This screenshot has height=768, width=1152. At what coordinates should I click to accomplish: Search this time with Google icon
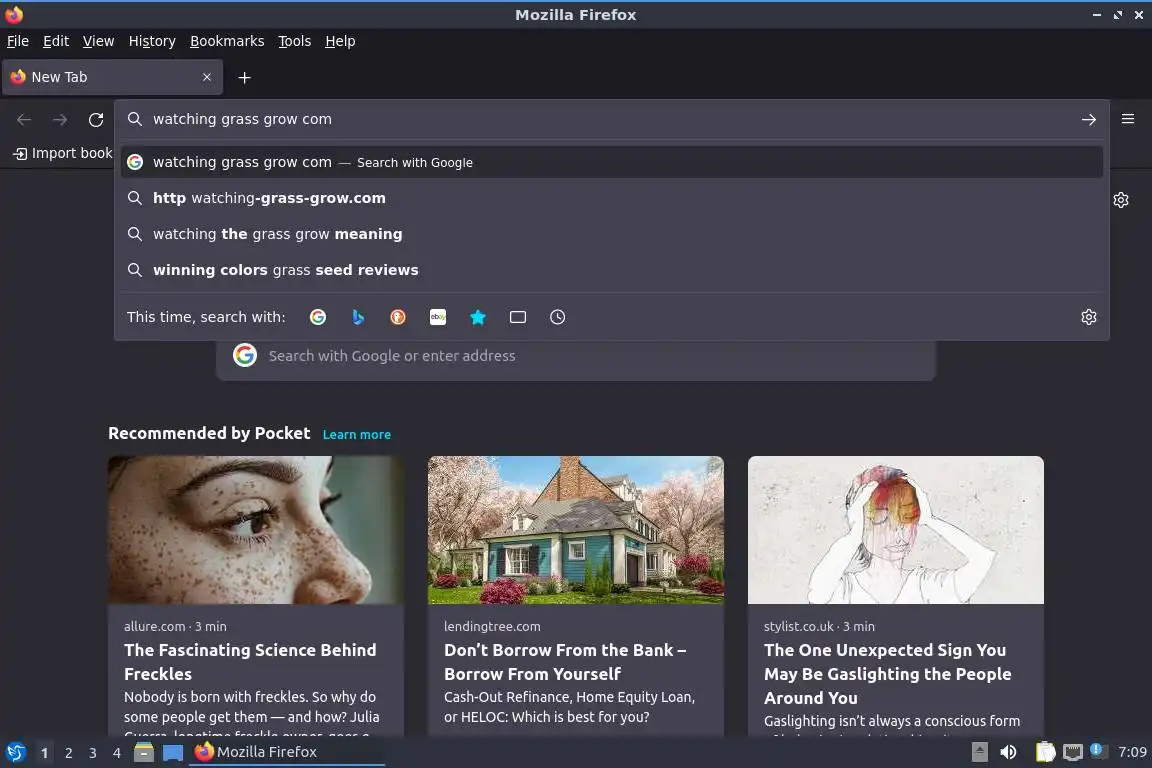318,317
